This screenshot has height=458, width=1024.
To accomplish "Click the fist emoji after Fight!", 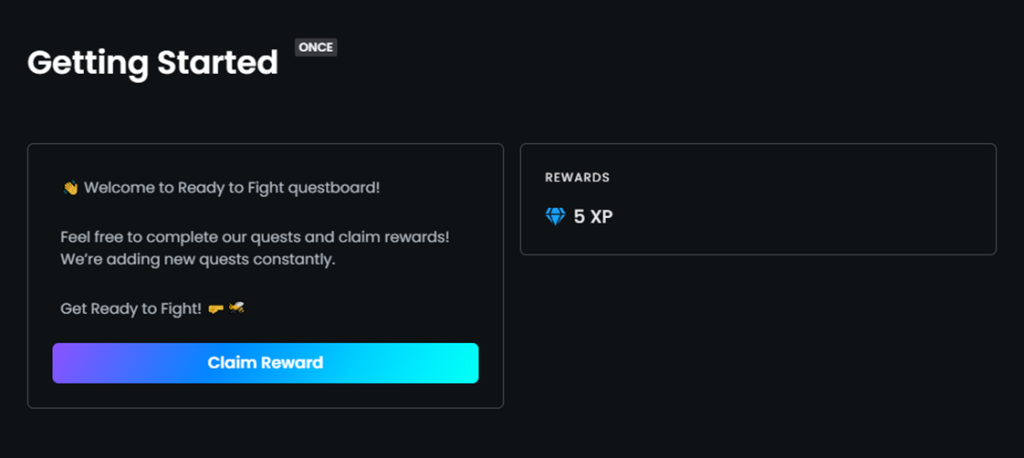I will click(x=215, y=308).
